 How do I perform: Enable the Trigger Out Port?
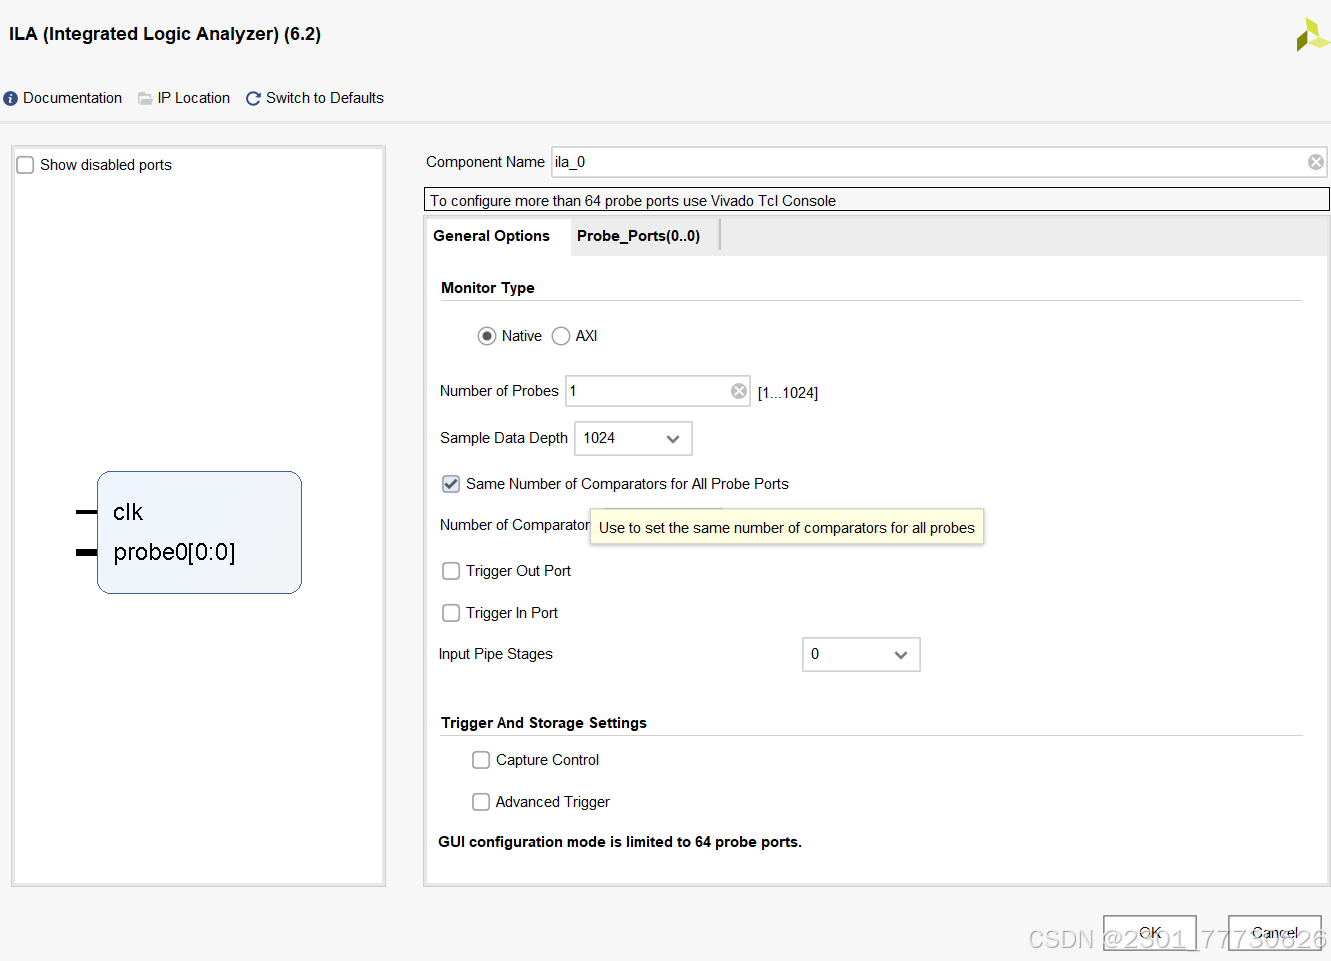coord(451,571)
